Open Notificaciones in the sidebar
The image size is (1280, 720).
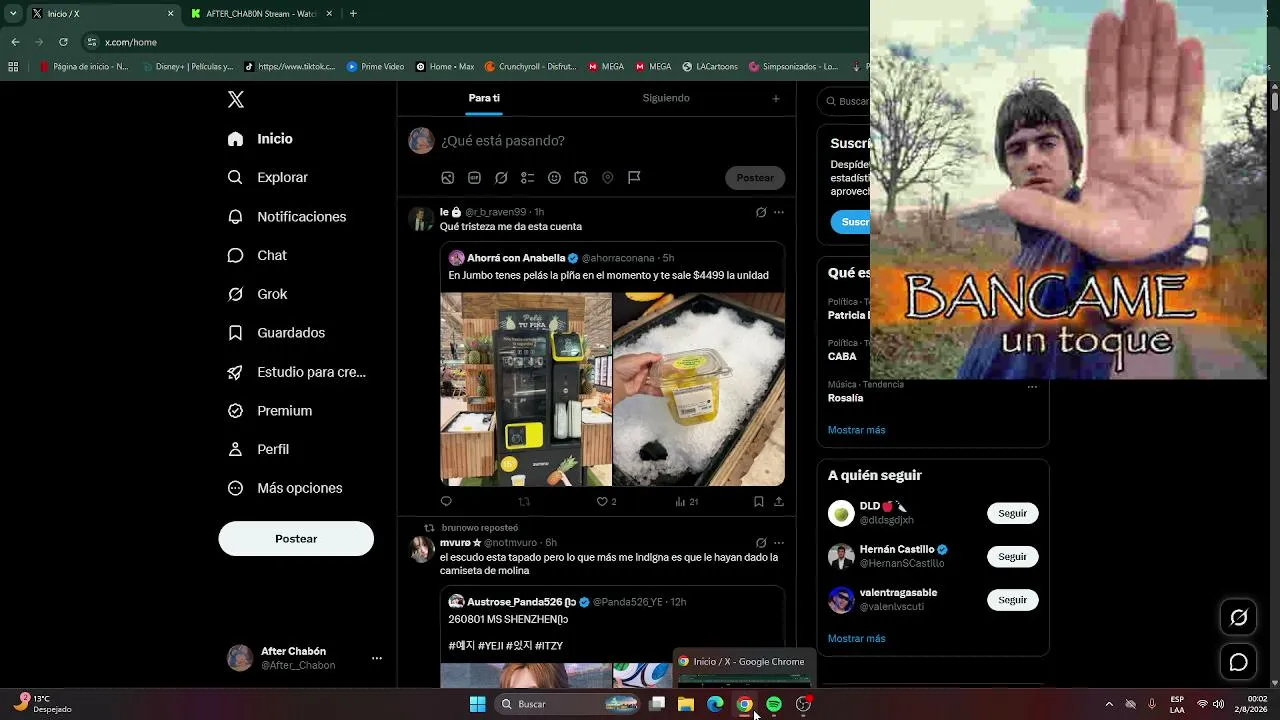click(286, 216)
